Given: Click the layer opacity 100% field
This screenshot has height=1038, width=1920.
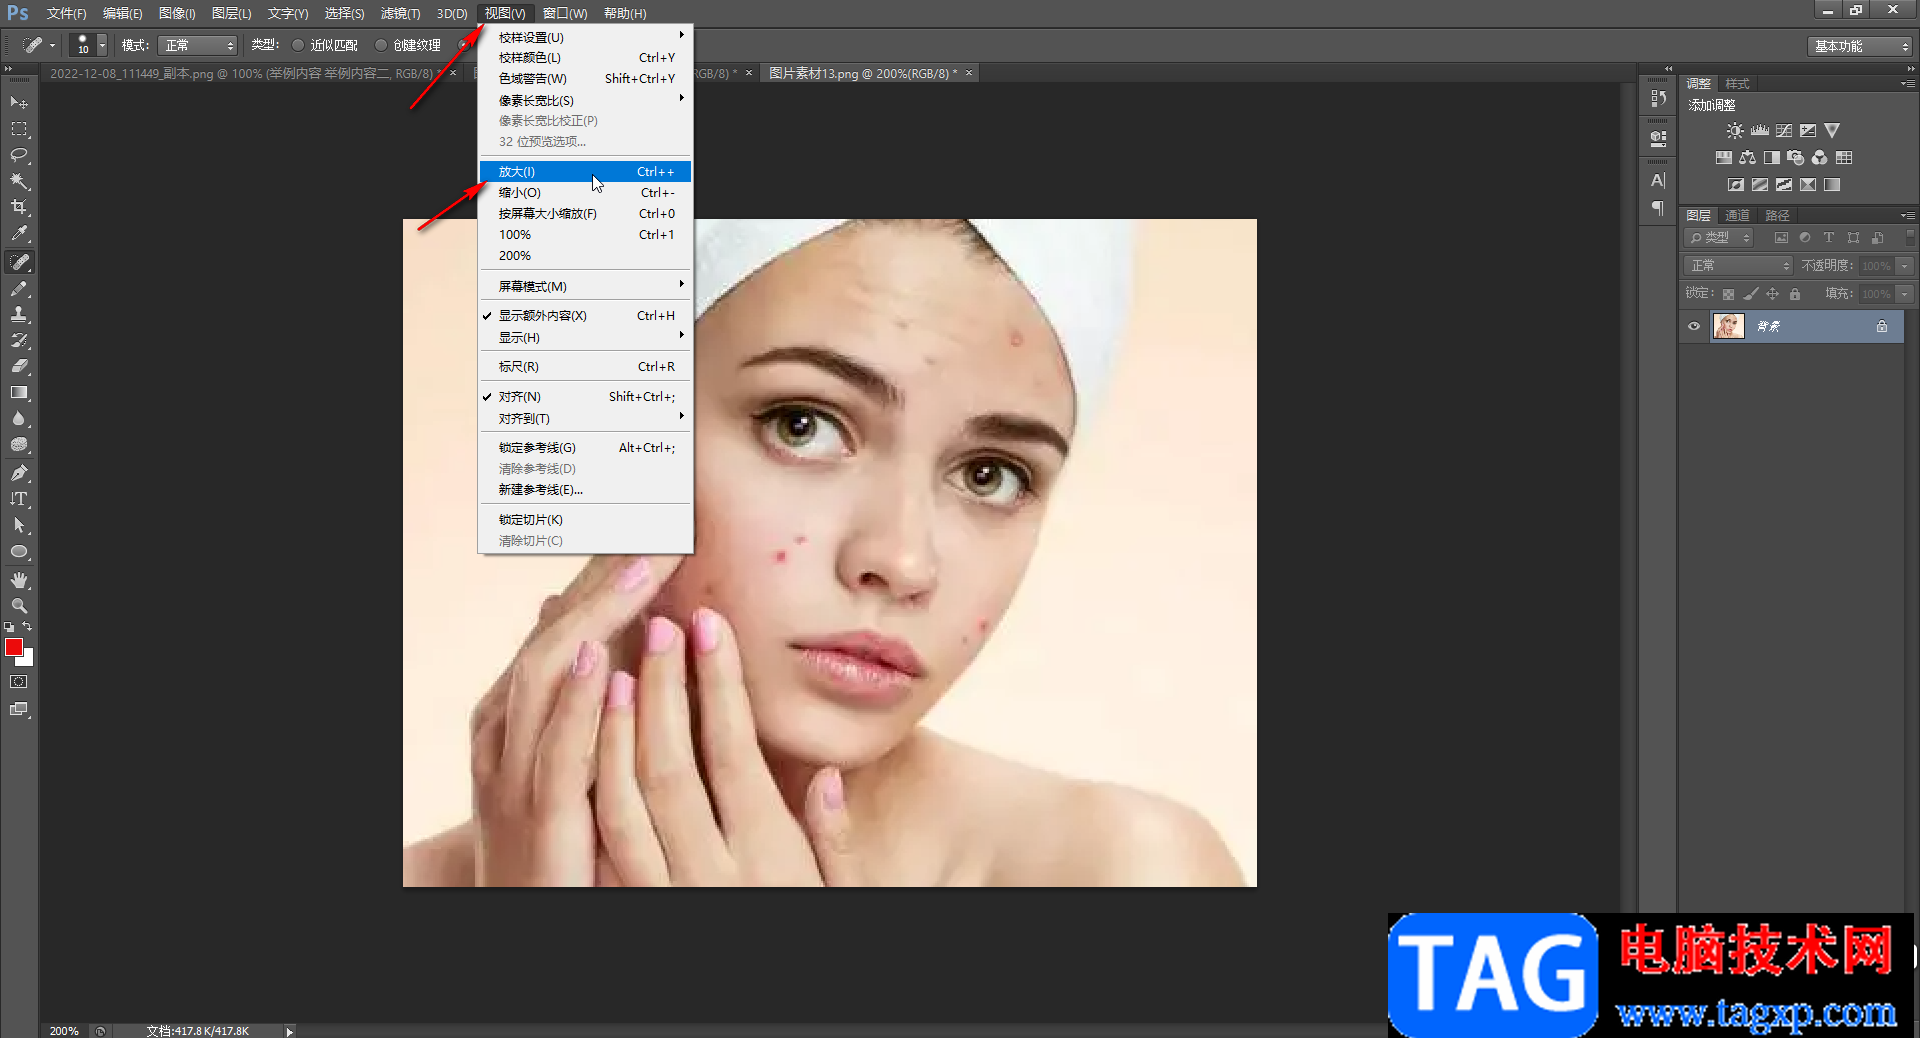Looking at the screenshot, I should [1876, 266].
